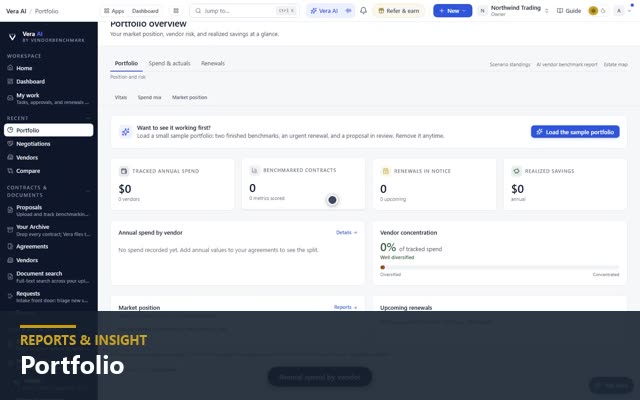This screenshot has height=400, width=640.
Task: Open the user account A menu
Action: click(x=623, y=11)
